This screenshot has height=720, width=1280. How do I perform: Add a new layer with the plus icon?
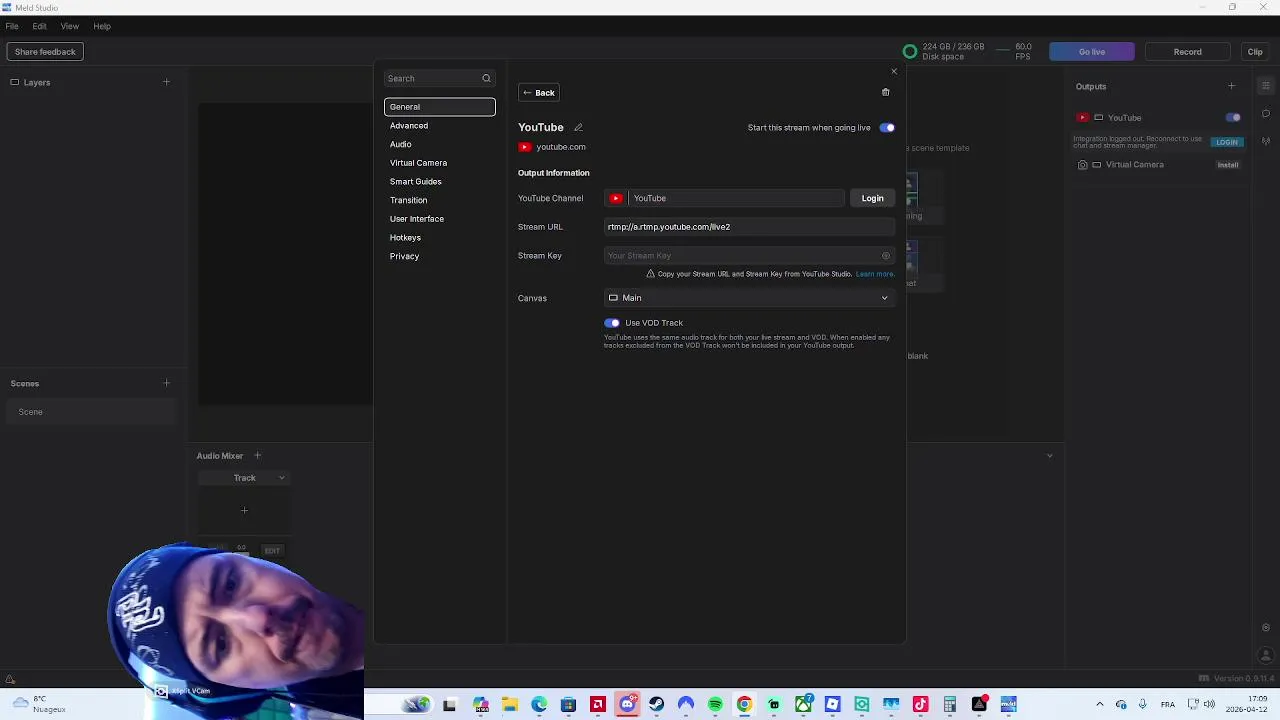click(x=166, y=82)
